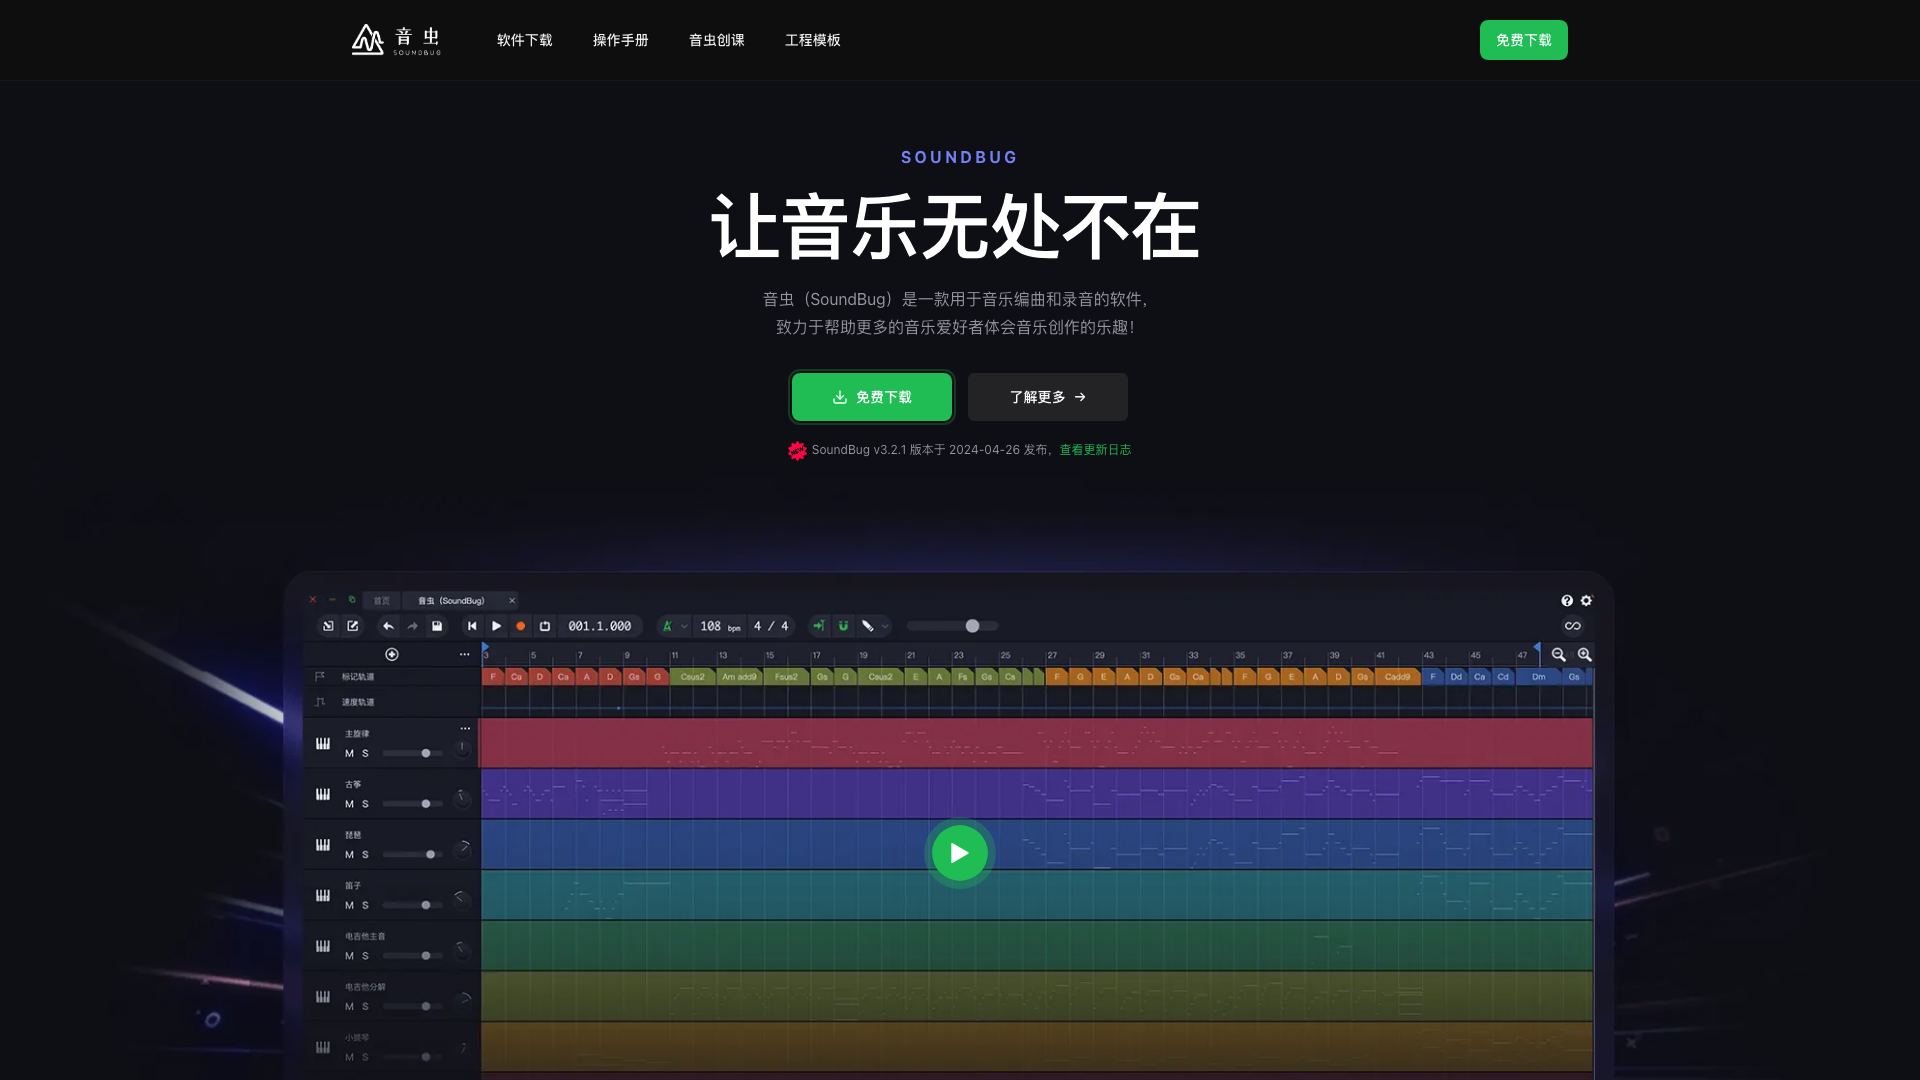The width and height of the screenshot is (1920, 1080).
Task: Click the hero 免费下载 button with download icon
Action: pyautogui.click(x=872, y=397)
